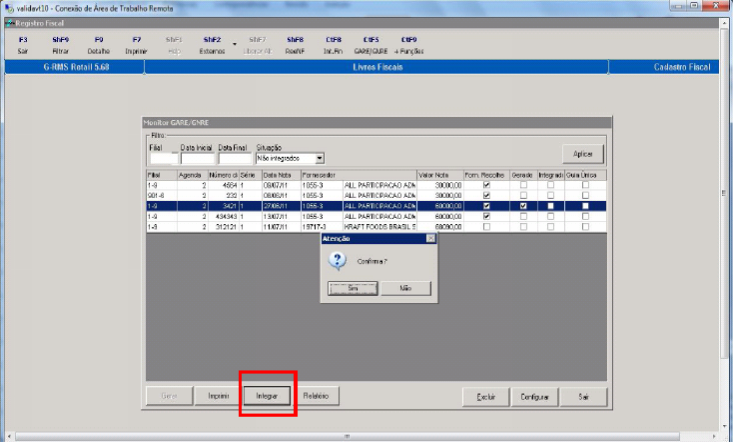The width and height of the screenshot is (736, 442).
Task: Toggle Guia Única checkbox for note 4664
Action: 585,185
